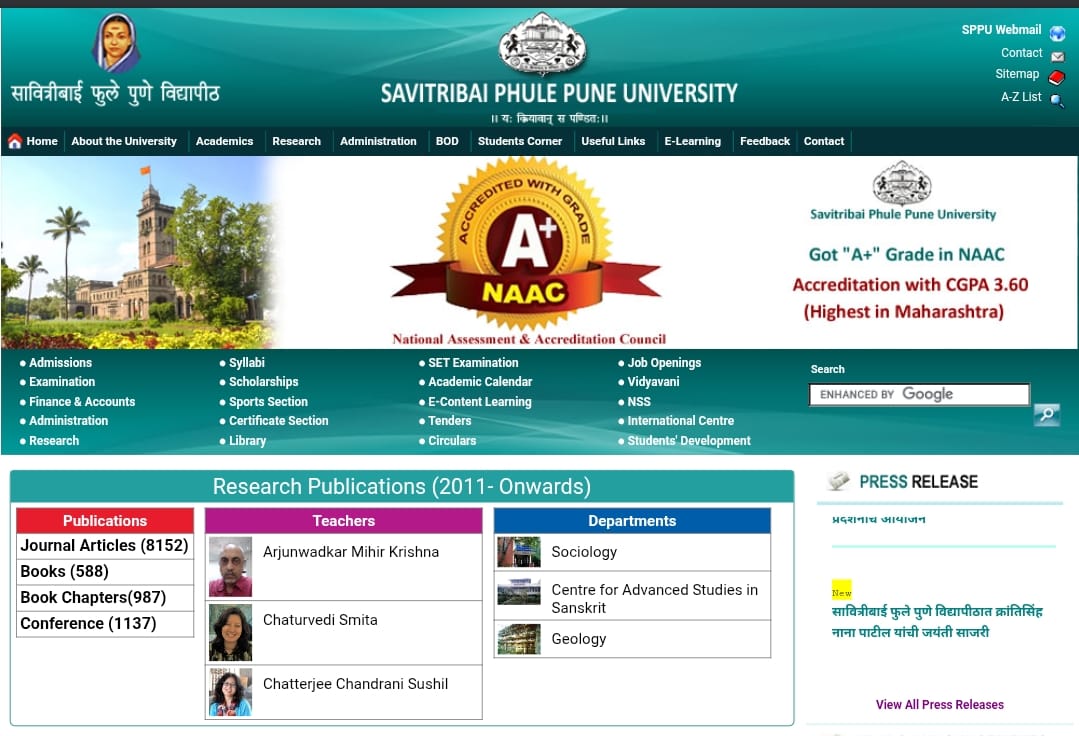Open the Sitemap red book icon
The width and height of the screenshot is (1079, 736).
(1057, 77)
